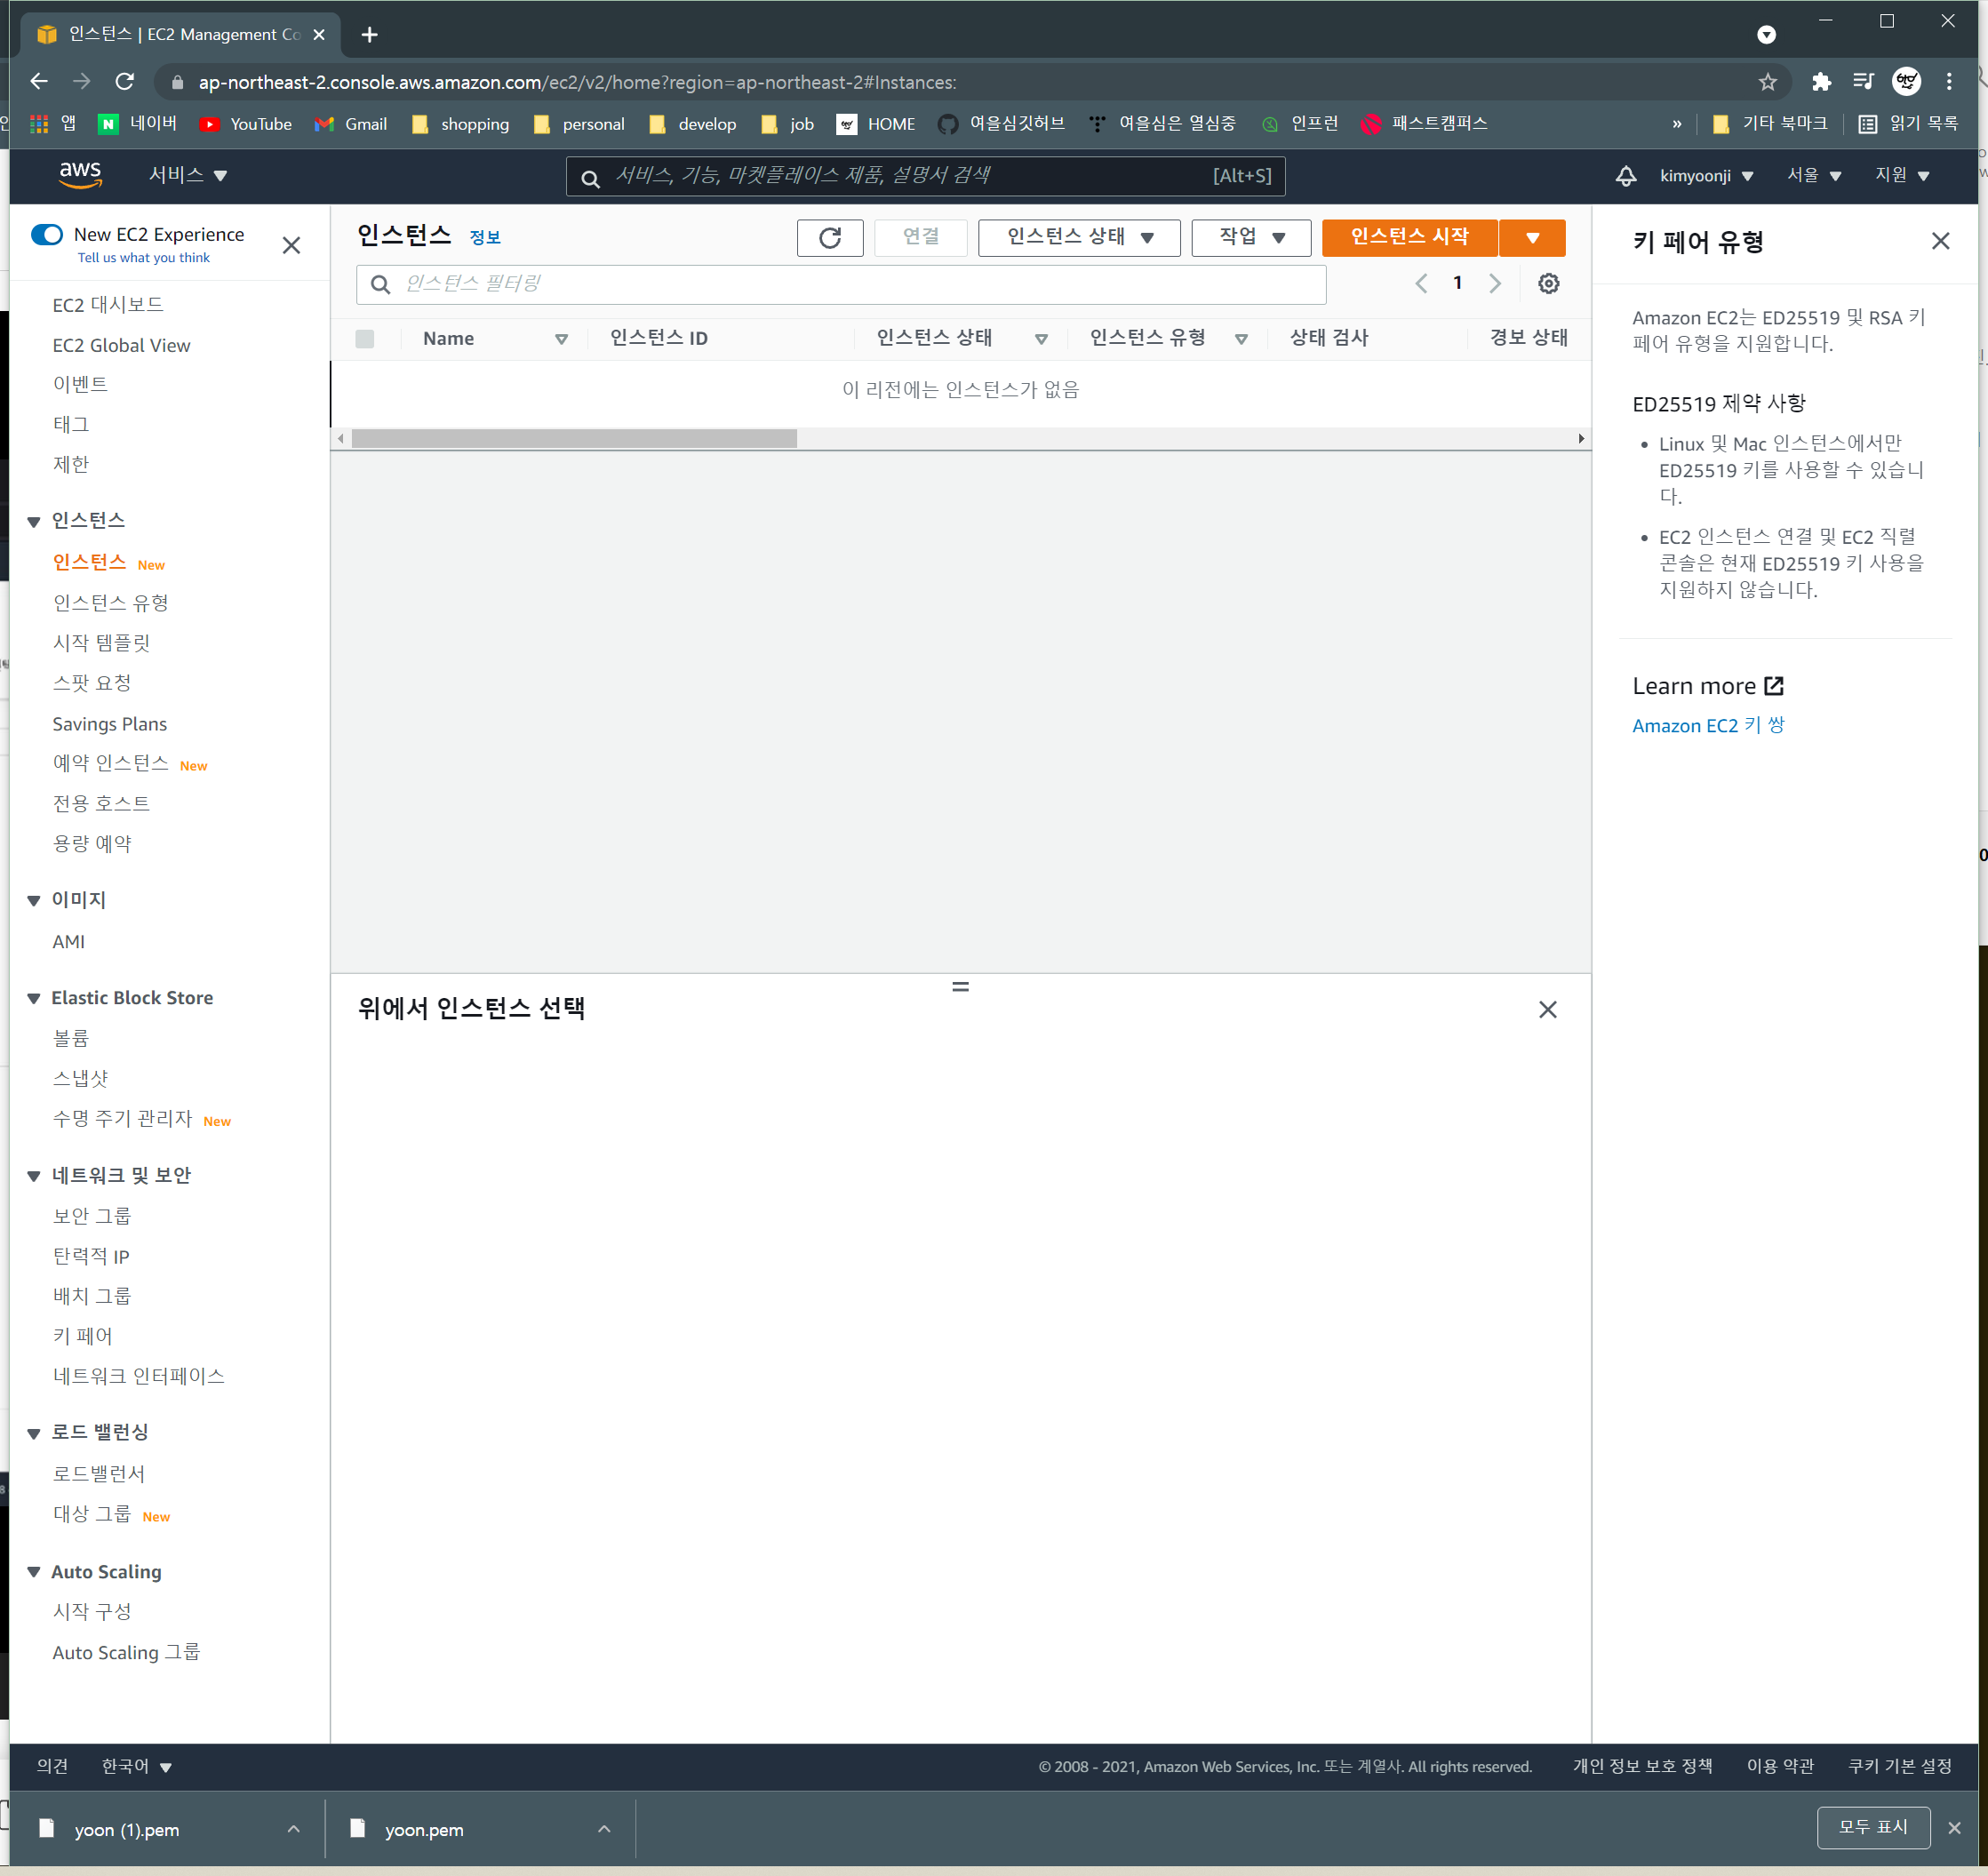
Task: Go to next page of instances
Action: point(1494,284)
